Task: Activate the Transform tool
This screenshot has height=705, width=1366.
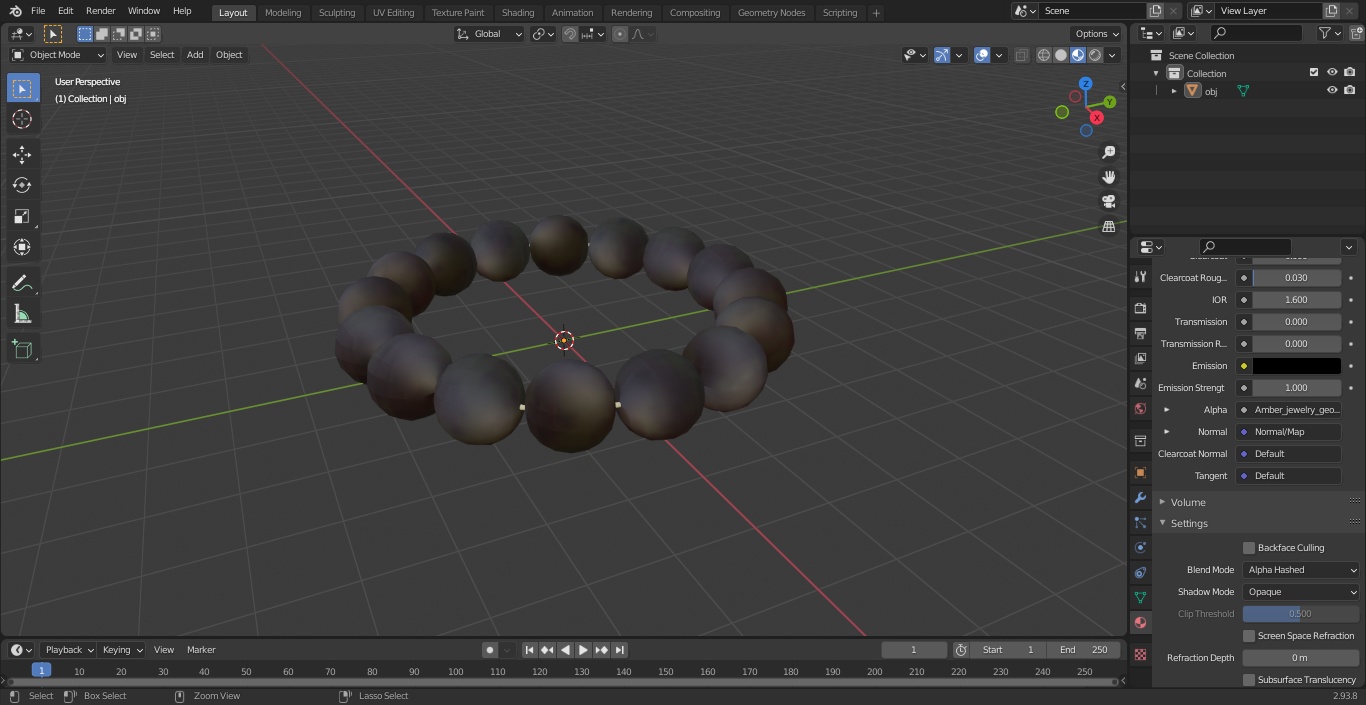Action: coord(22,247)
